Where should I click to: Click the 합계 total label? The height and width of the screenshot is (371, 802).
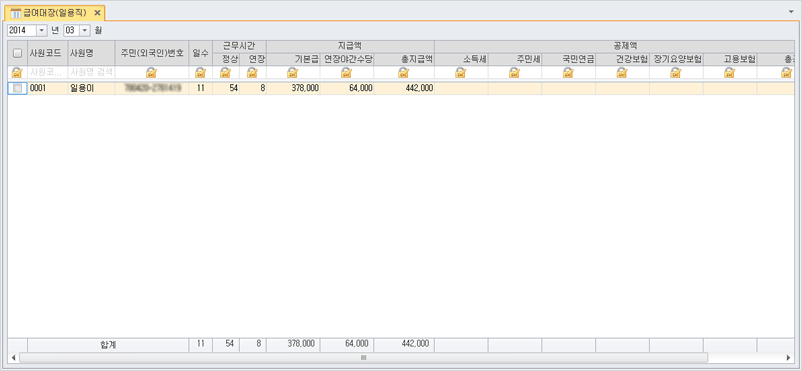[108, 344]
